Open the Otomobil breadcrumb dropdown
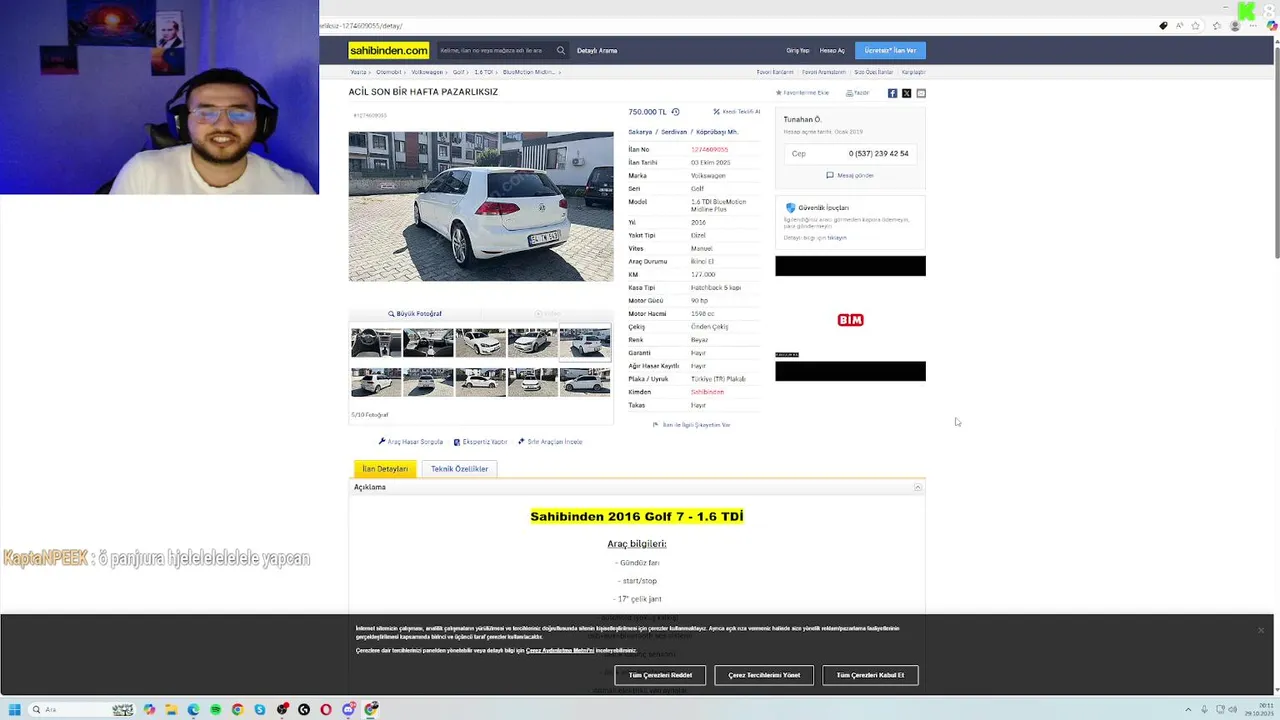The height and width of the screenshot is (720, 1280). point(390,72)
